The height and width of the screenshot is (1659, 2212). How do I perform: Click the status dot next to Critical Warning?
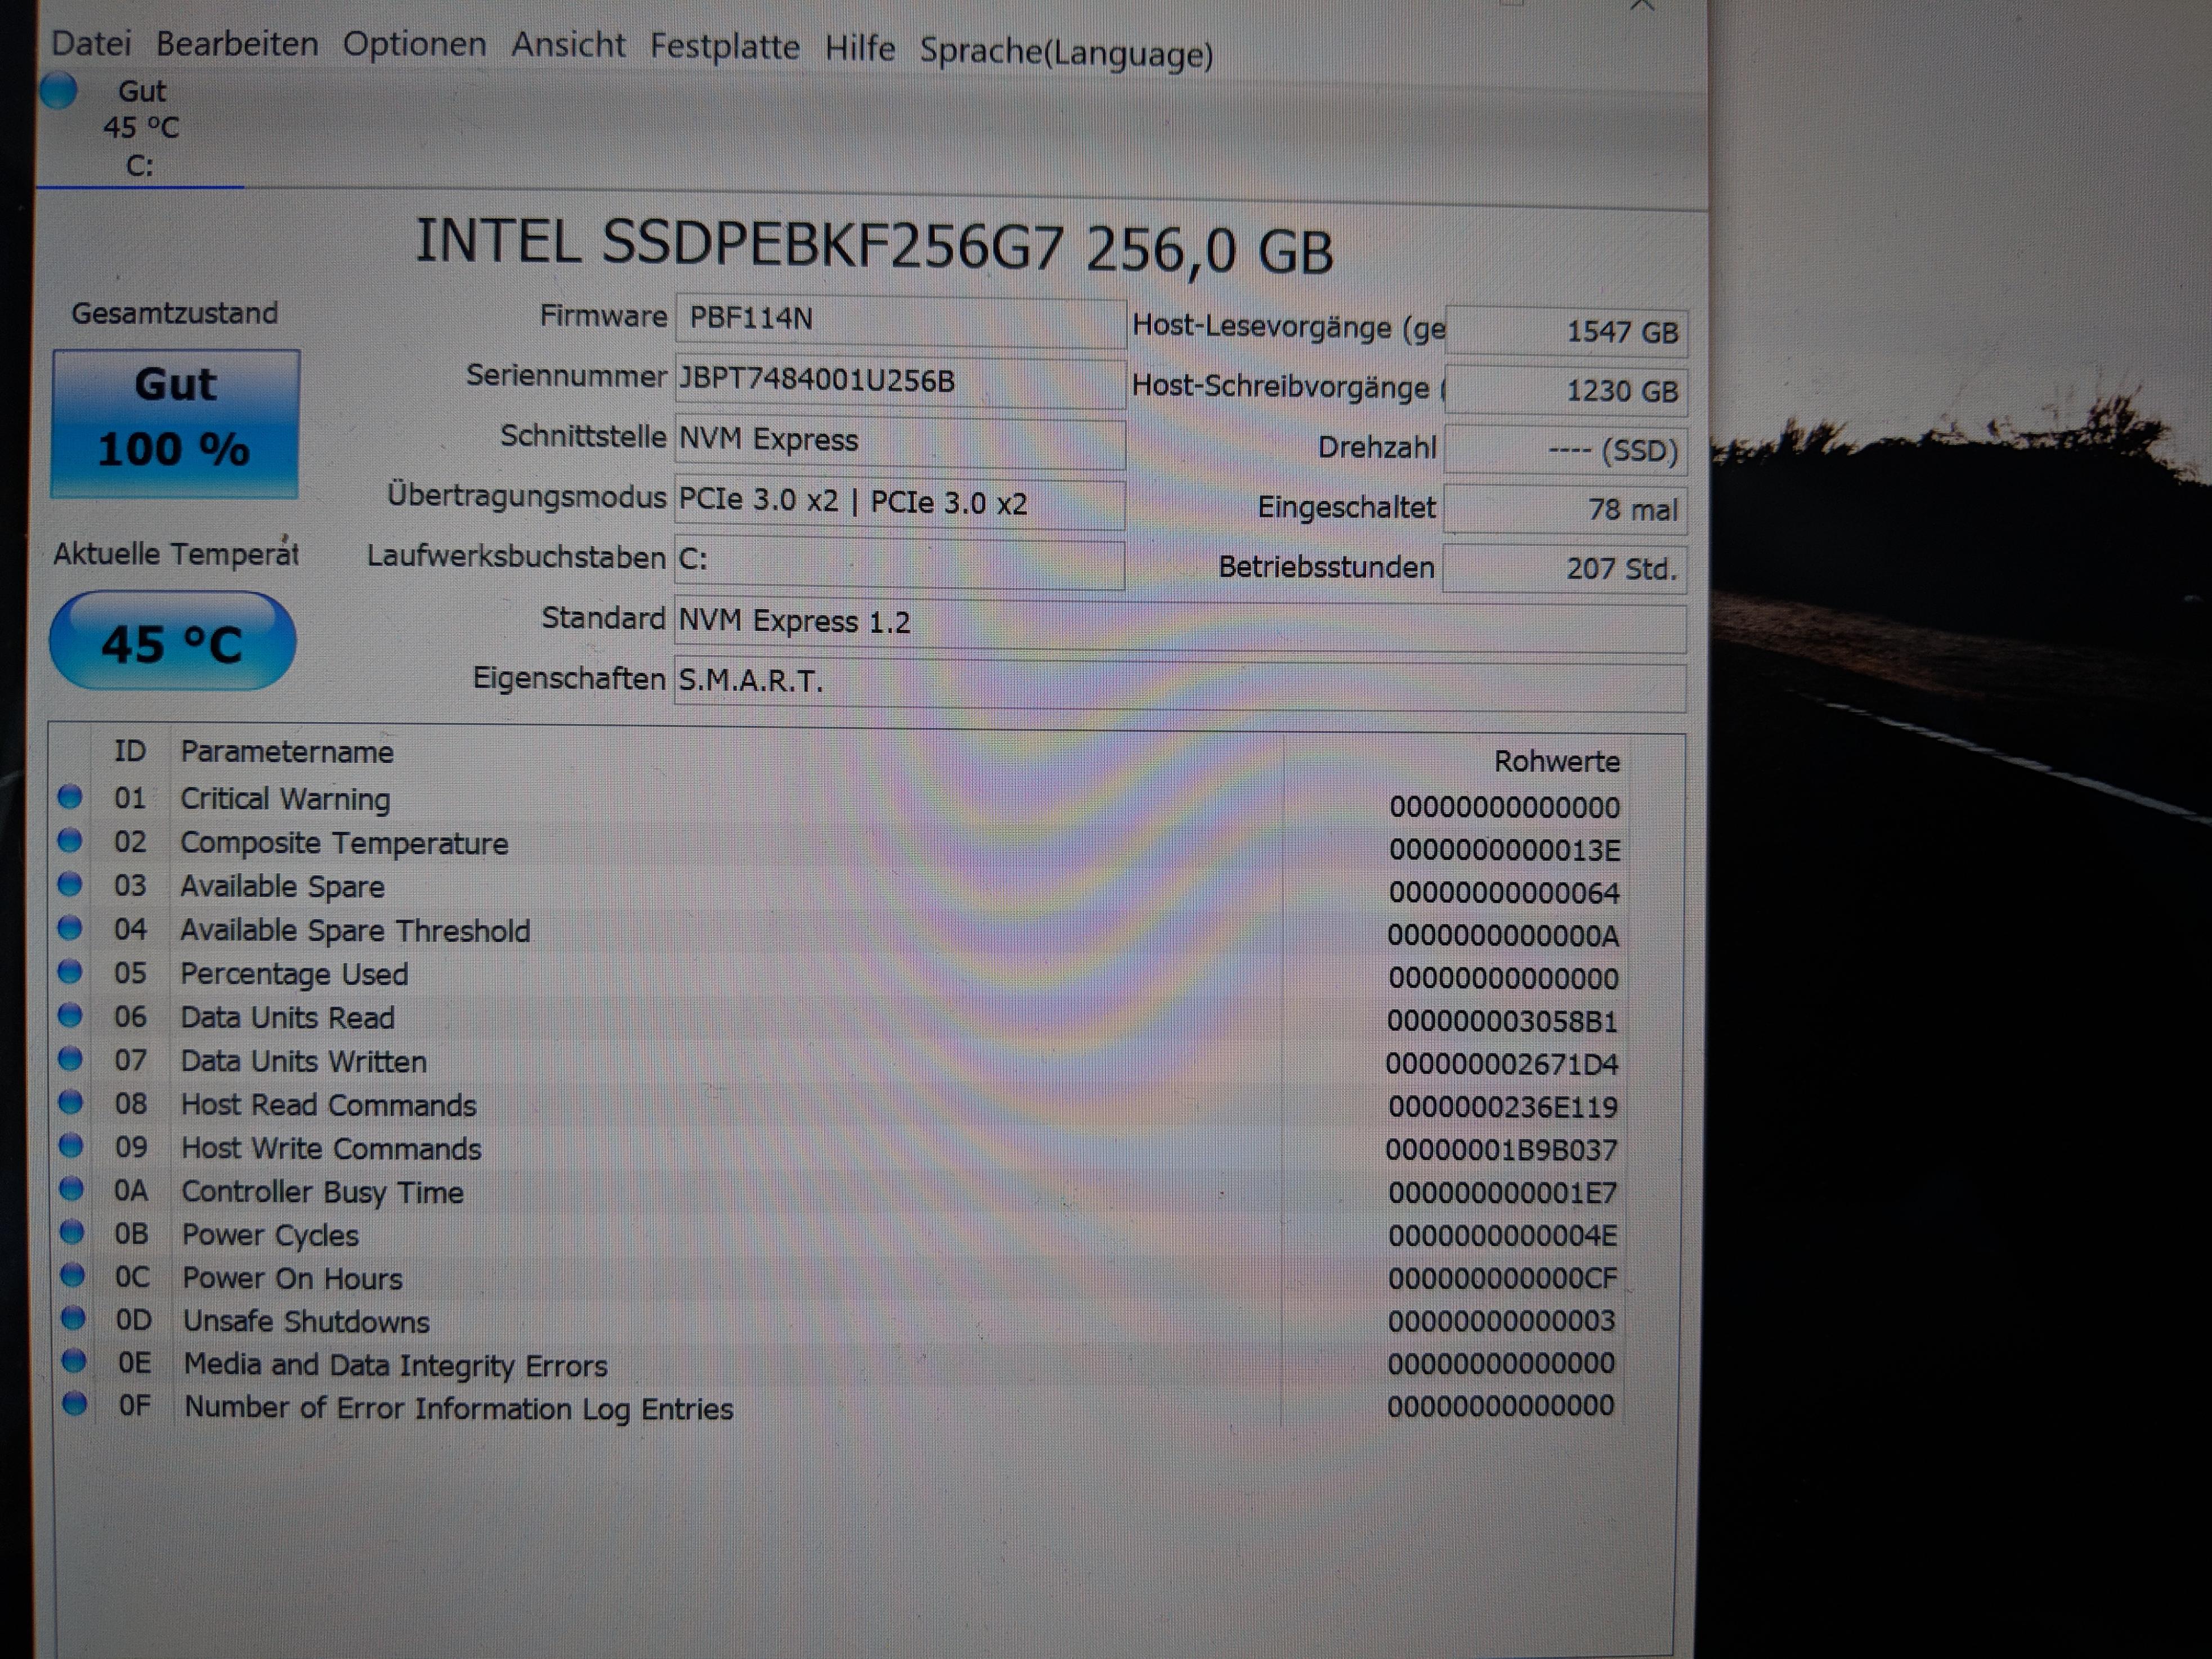pos(69,797)
